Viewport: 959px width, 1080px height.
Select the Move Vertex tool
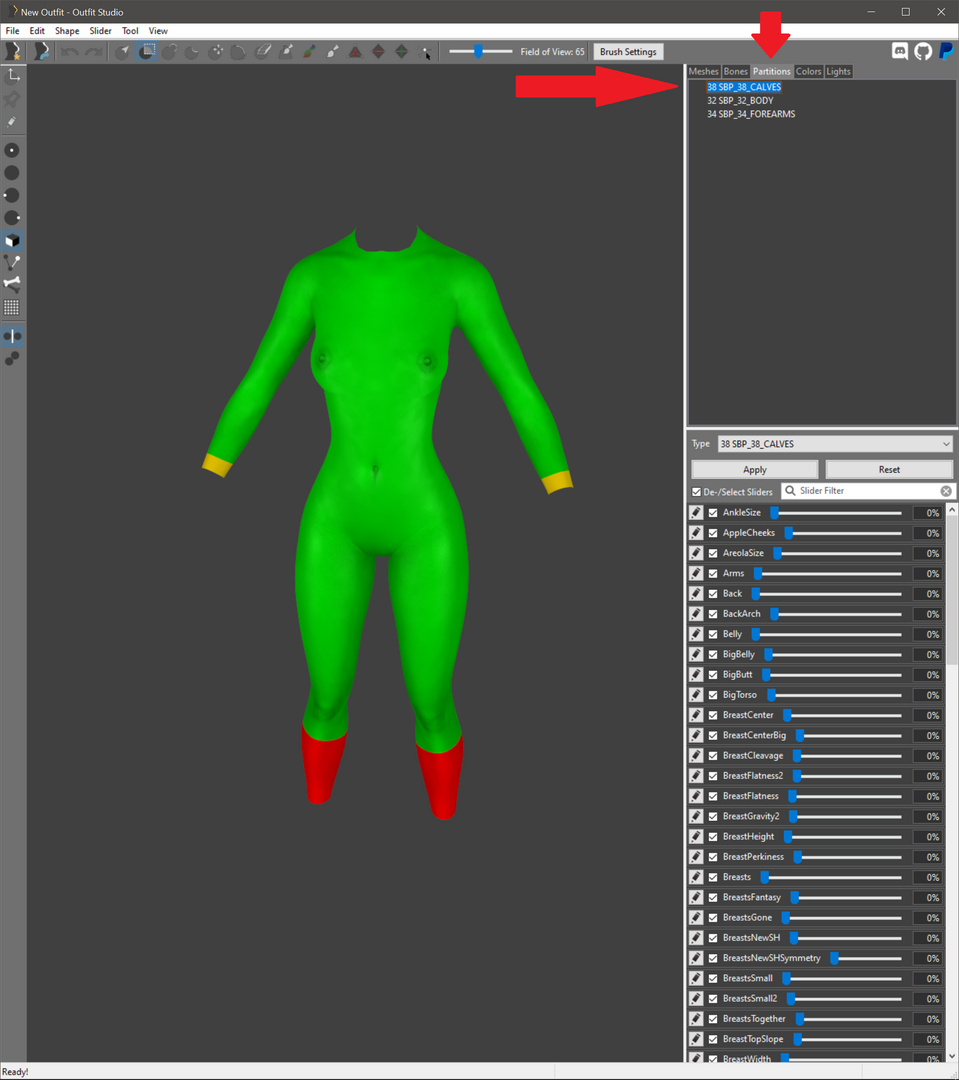[425, 52]
